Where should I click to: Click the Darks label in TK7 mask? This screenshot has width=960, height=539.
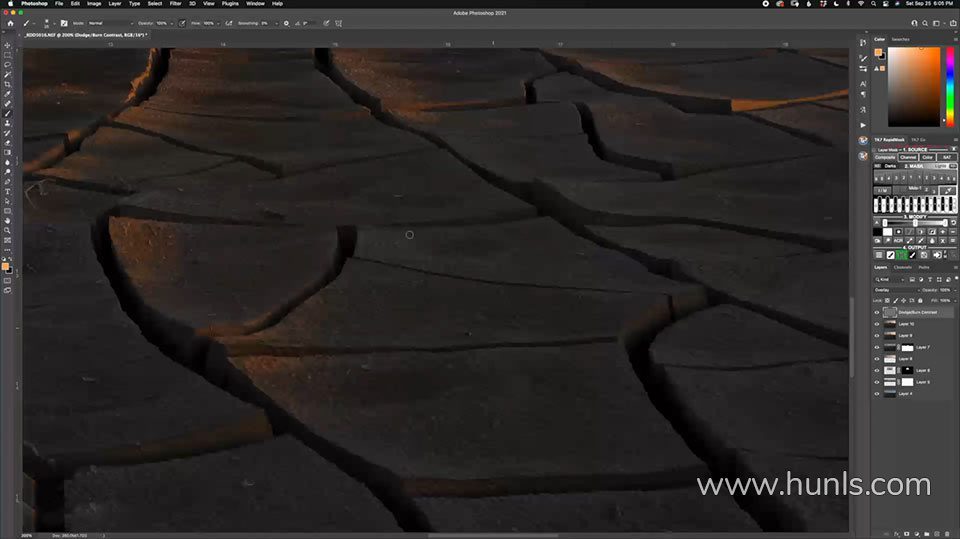click(x=890, y=166)
